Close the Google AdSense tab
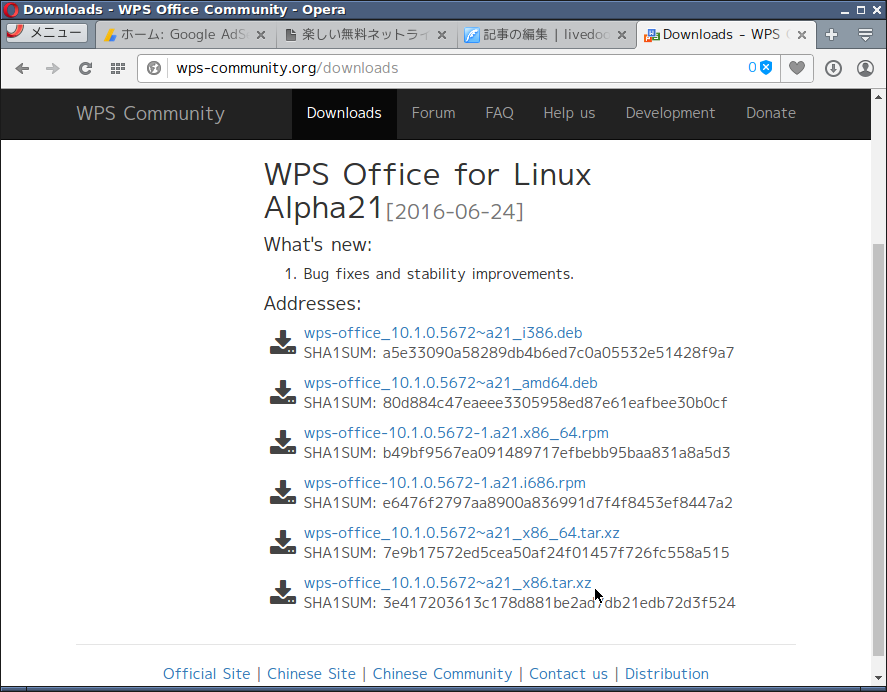The height and width of the screenshot is (692, 887). [x=261, y=35]
